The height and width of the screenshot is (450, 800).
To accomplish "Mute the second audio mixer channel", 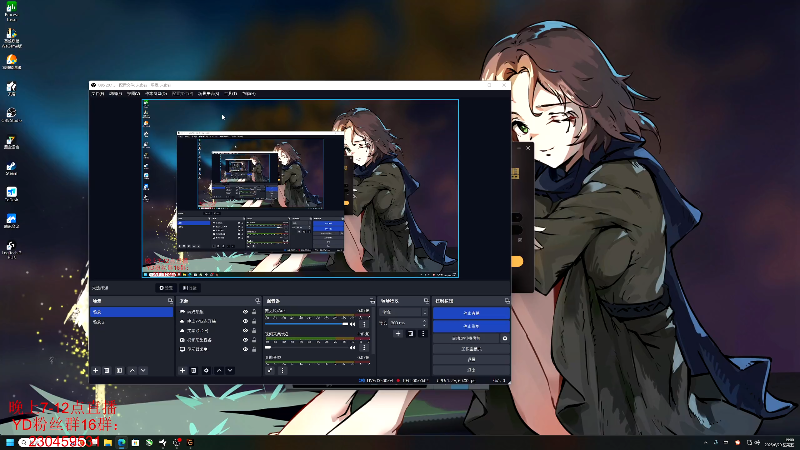I will coord(352,347).
